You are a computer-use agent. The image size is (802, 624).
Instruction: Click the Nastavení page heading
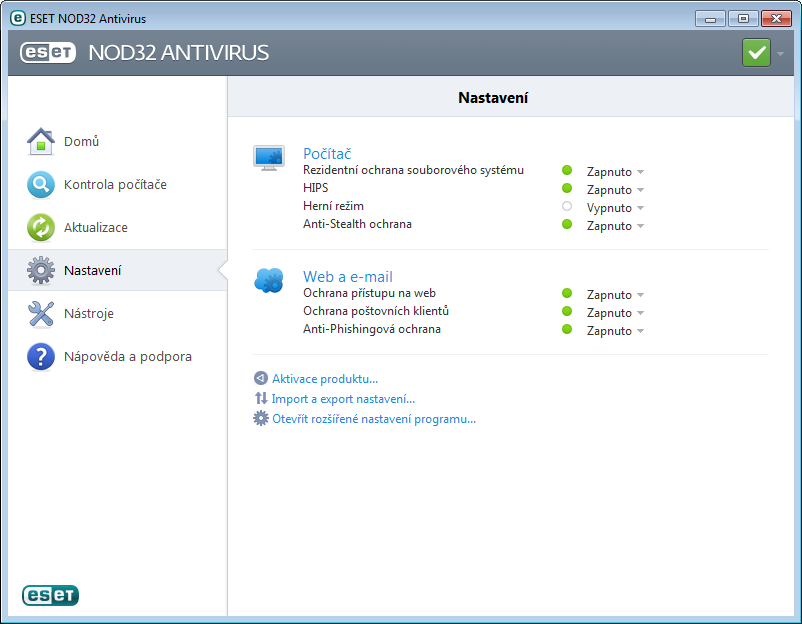[493, 98]
